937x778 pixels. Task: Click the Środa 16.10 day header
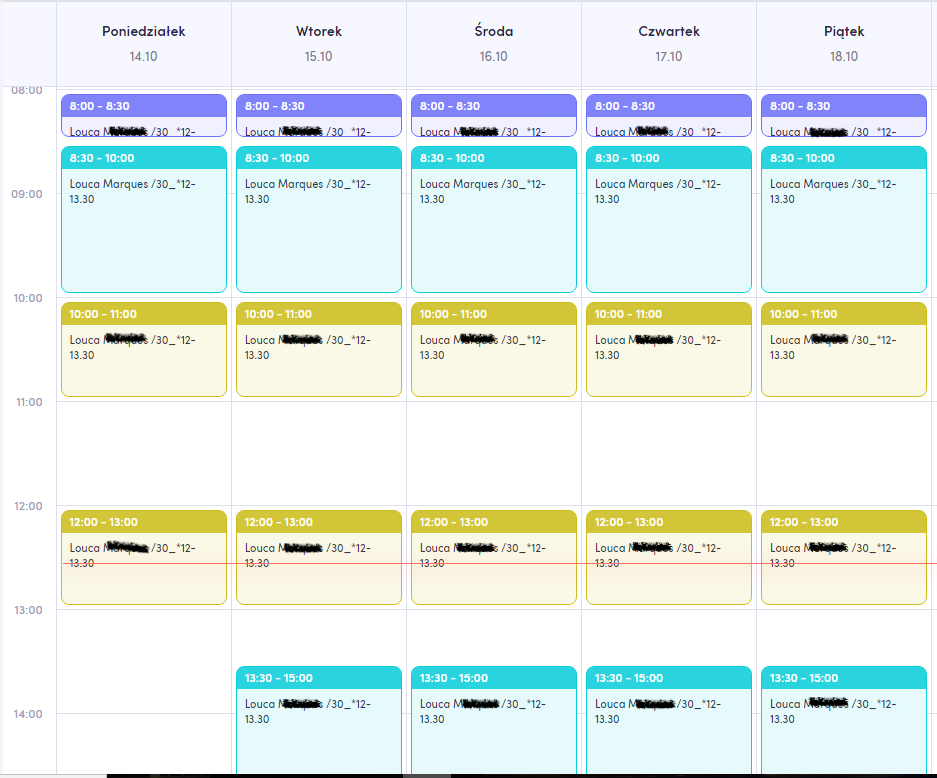click(494, 44)
